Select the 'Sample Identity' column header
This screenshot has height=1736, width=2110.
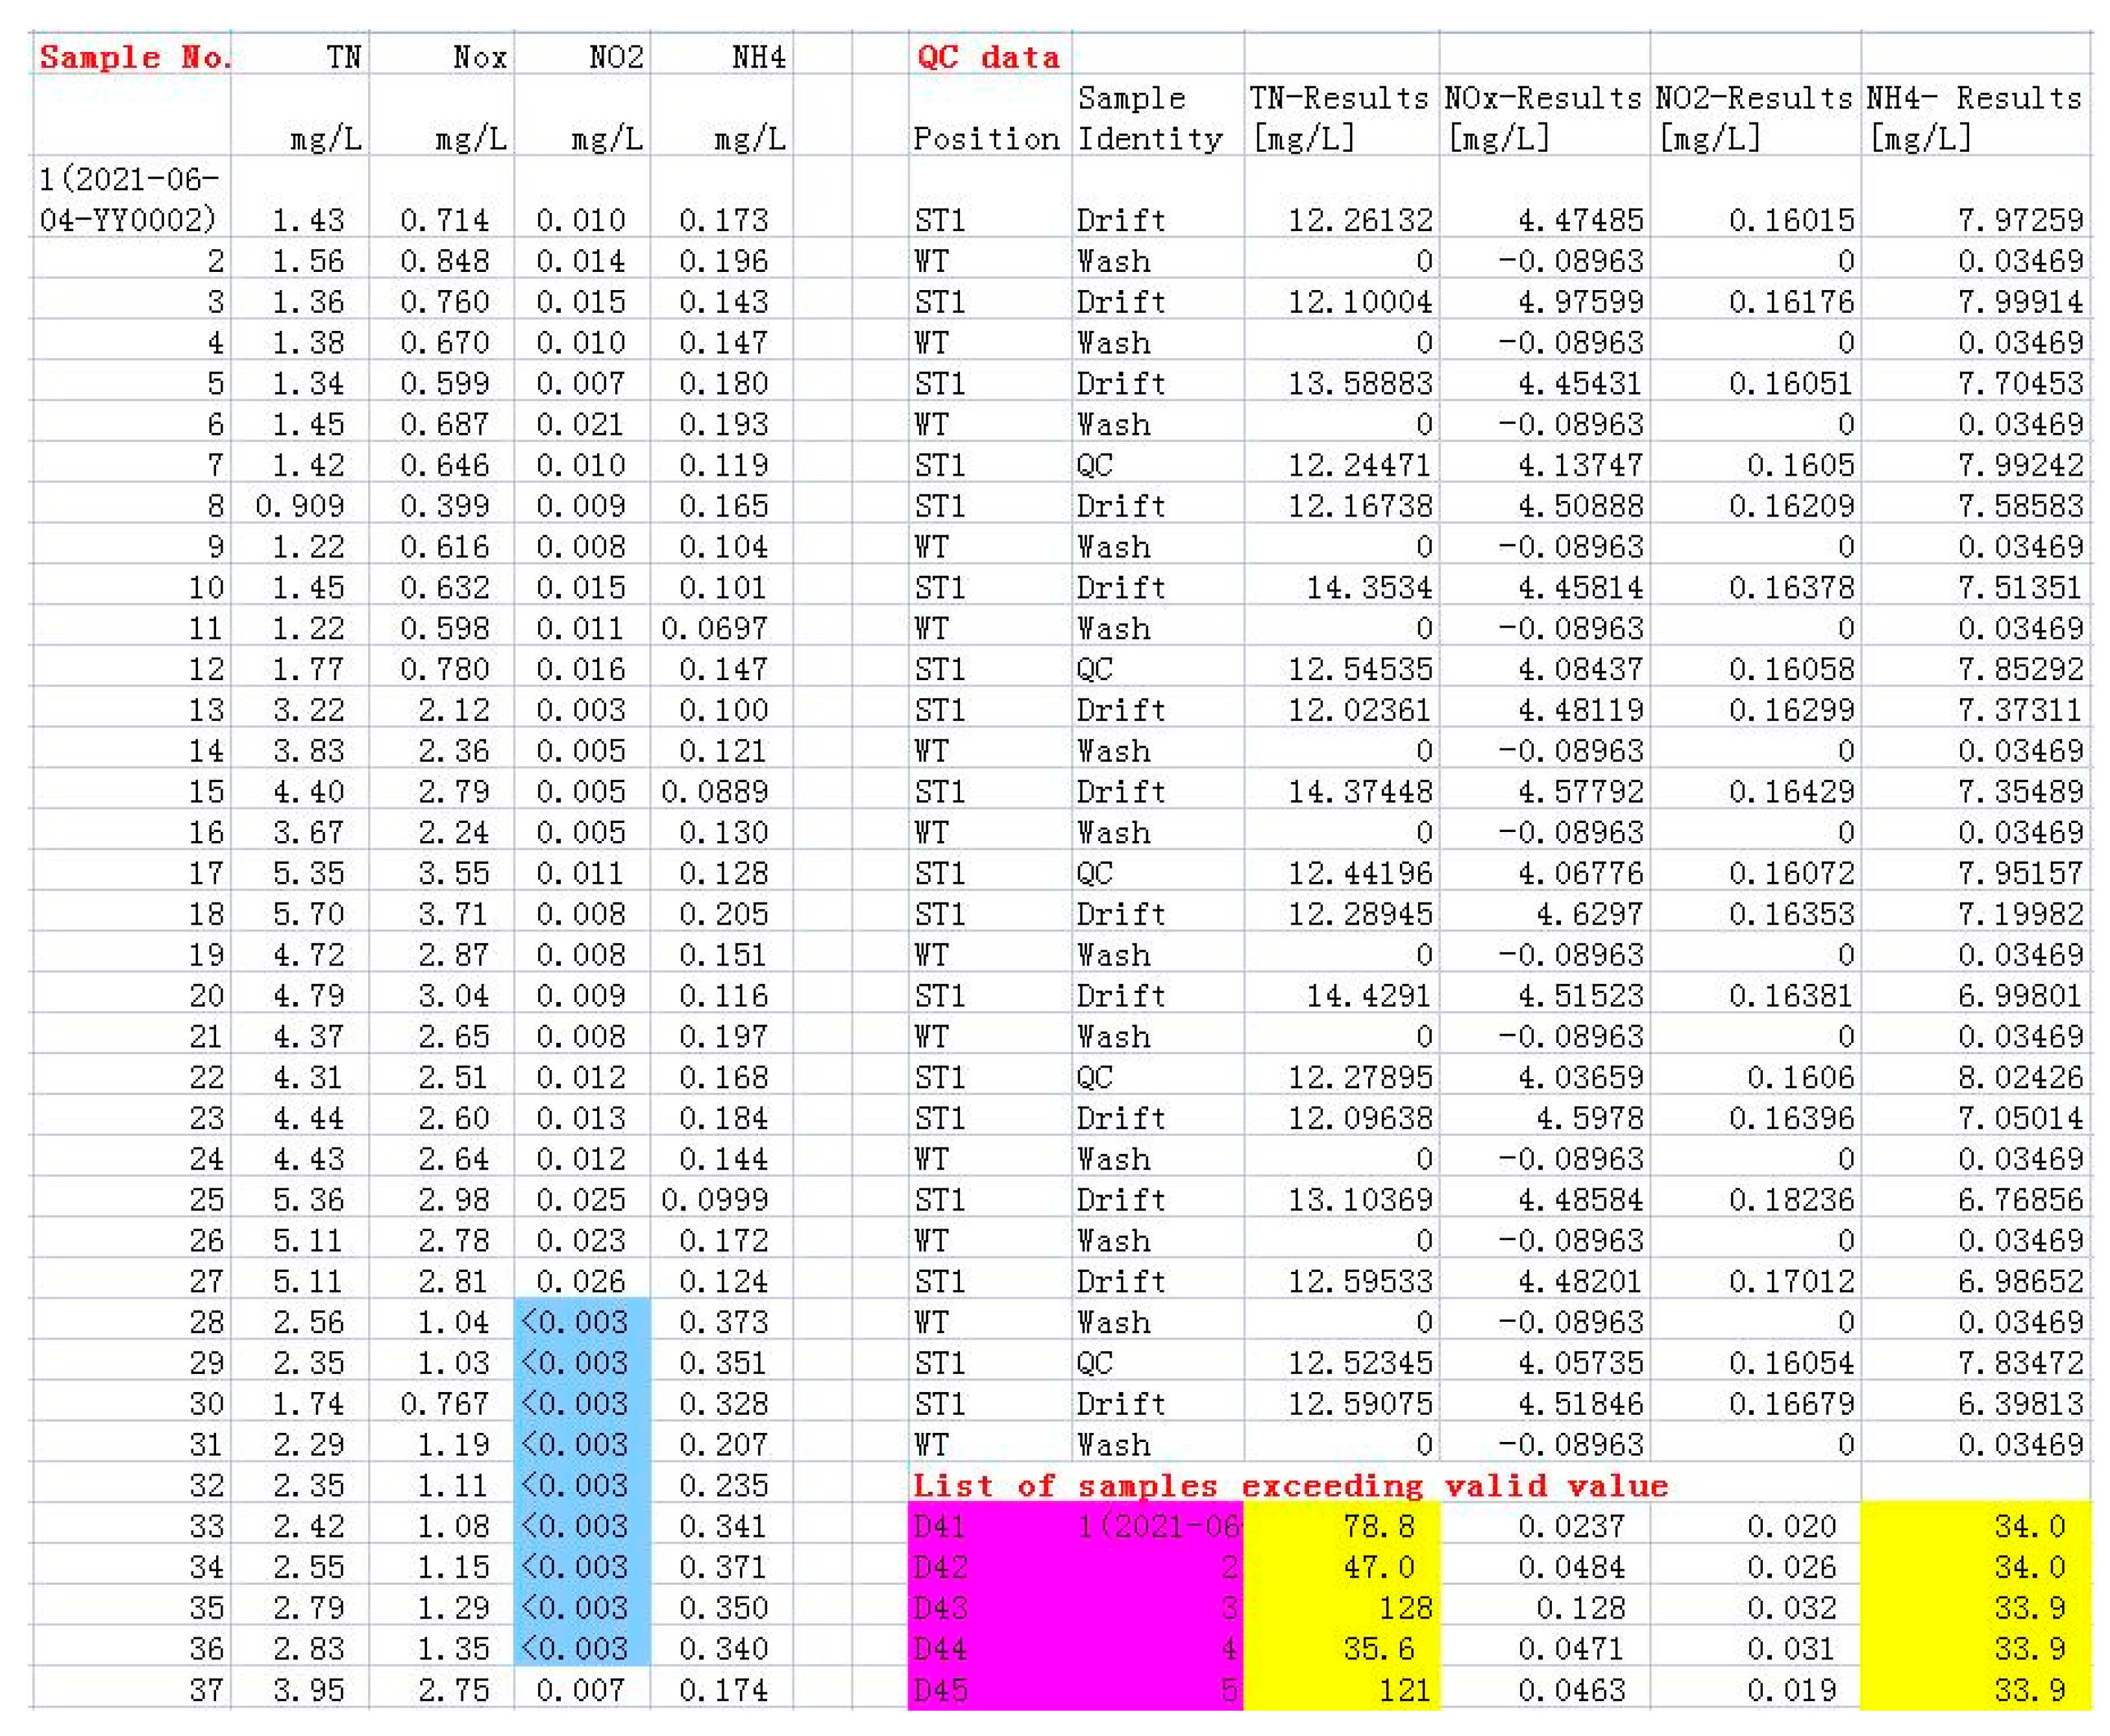[x=1149, y=117]
